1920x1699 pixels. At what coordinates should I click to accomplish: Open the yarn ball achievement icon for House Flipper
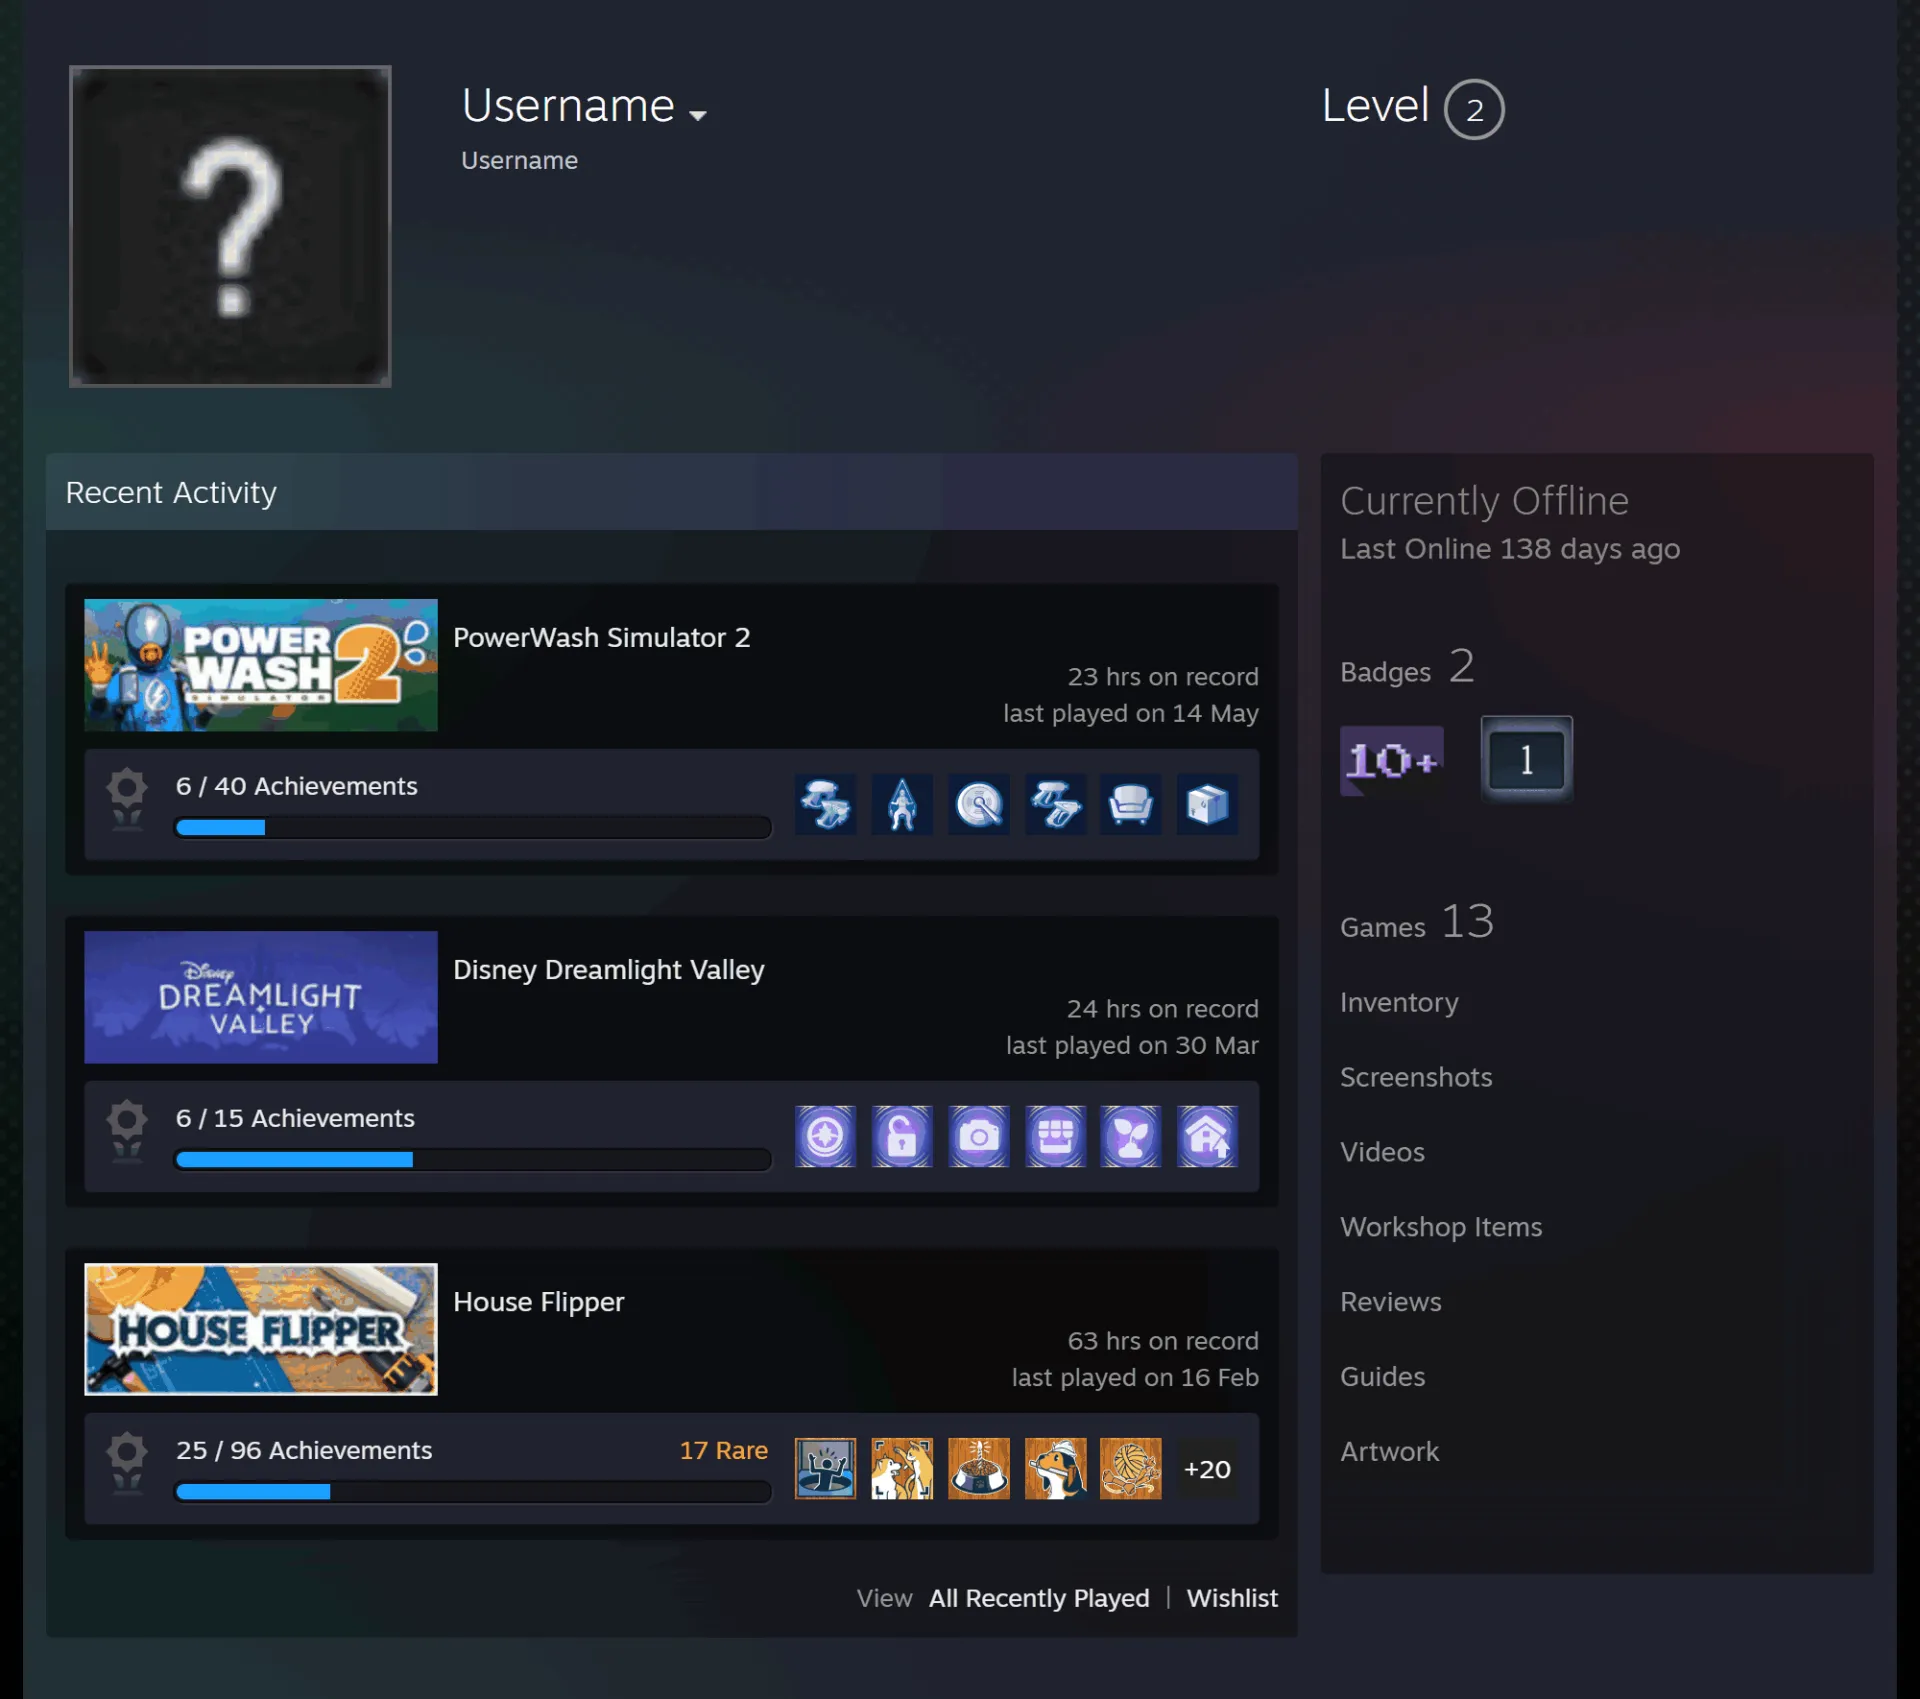[1130, 1468]
